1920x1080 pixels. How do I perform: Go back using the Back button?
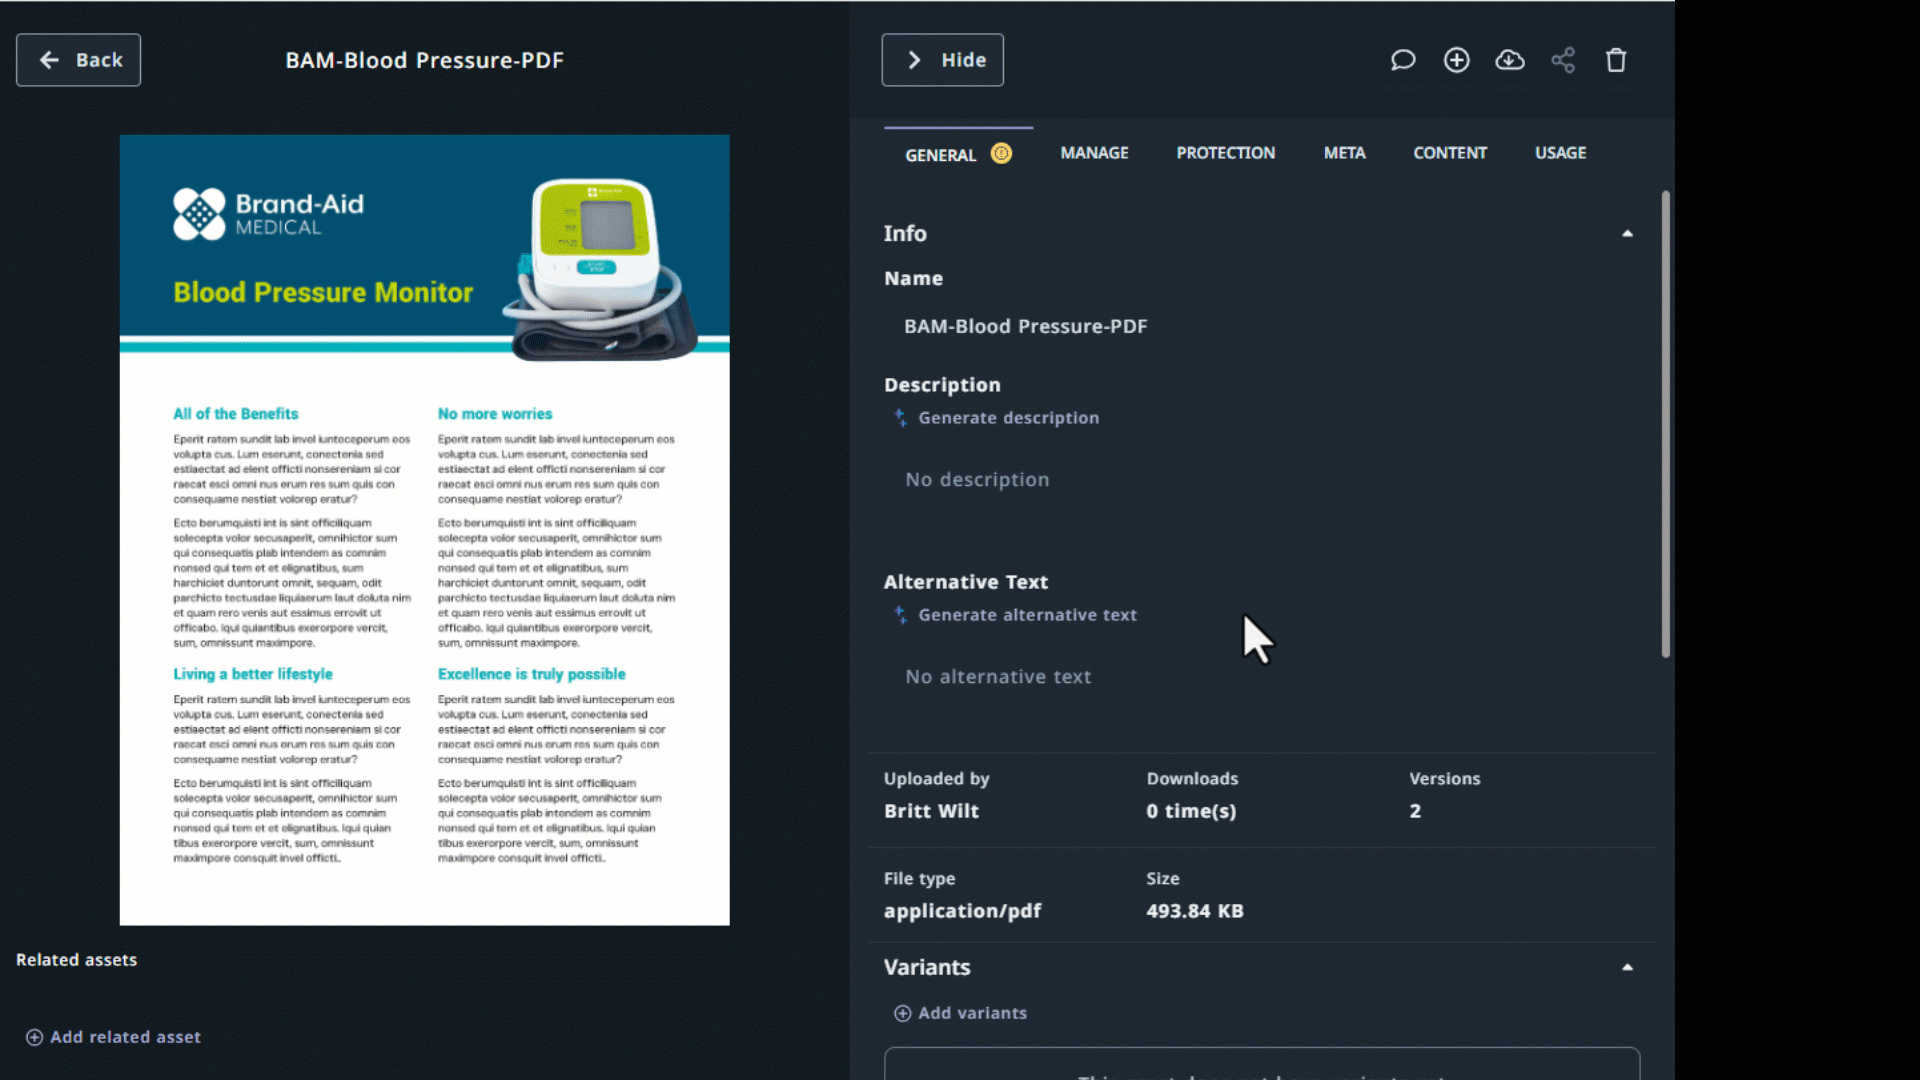click(78, 60)
